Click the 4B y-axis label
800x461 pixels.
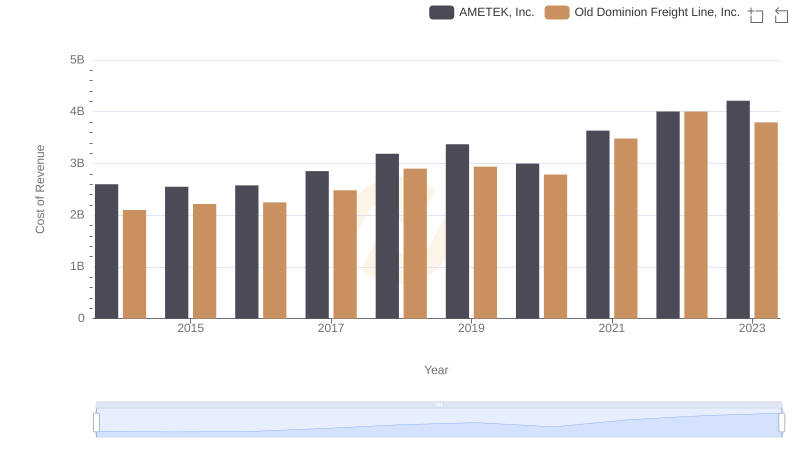click(x=78, y=111)
